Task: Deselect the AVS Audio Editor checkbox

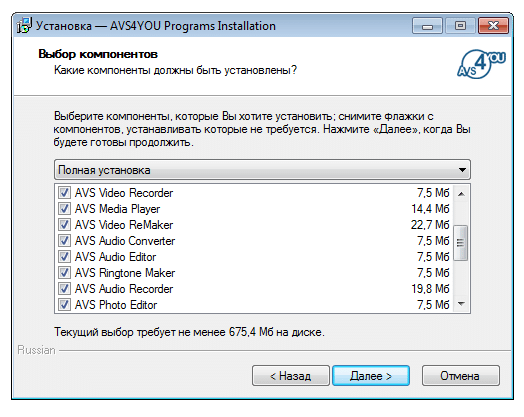Action: 64,257
